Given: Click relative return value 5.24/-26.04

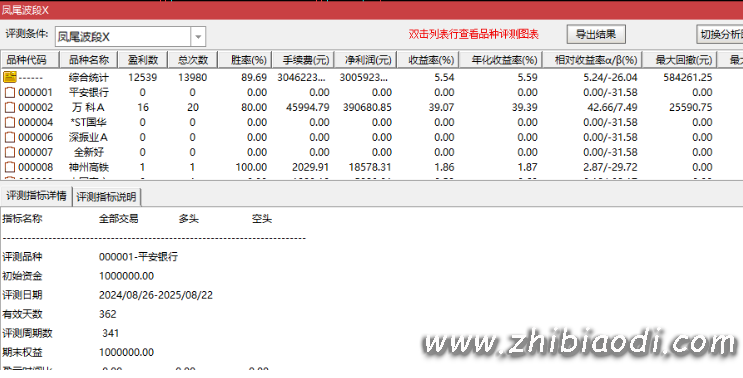Looking at the screenshot, I should point(610,77).
